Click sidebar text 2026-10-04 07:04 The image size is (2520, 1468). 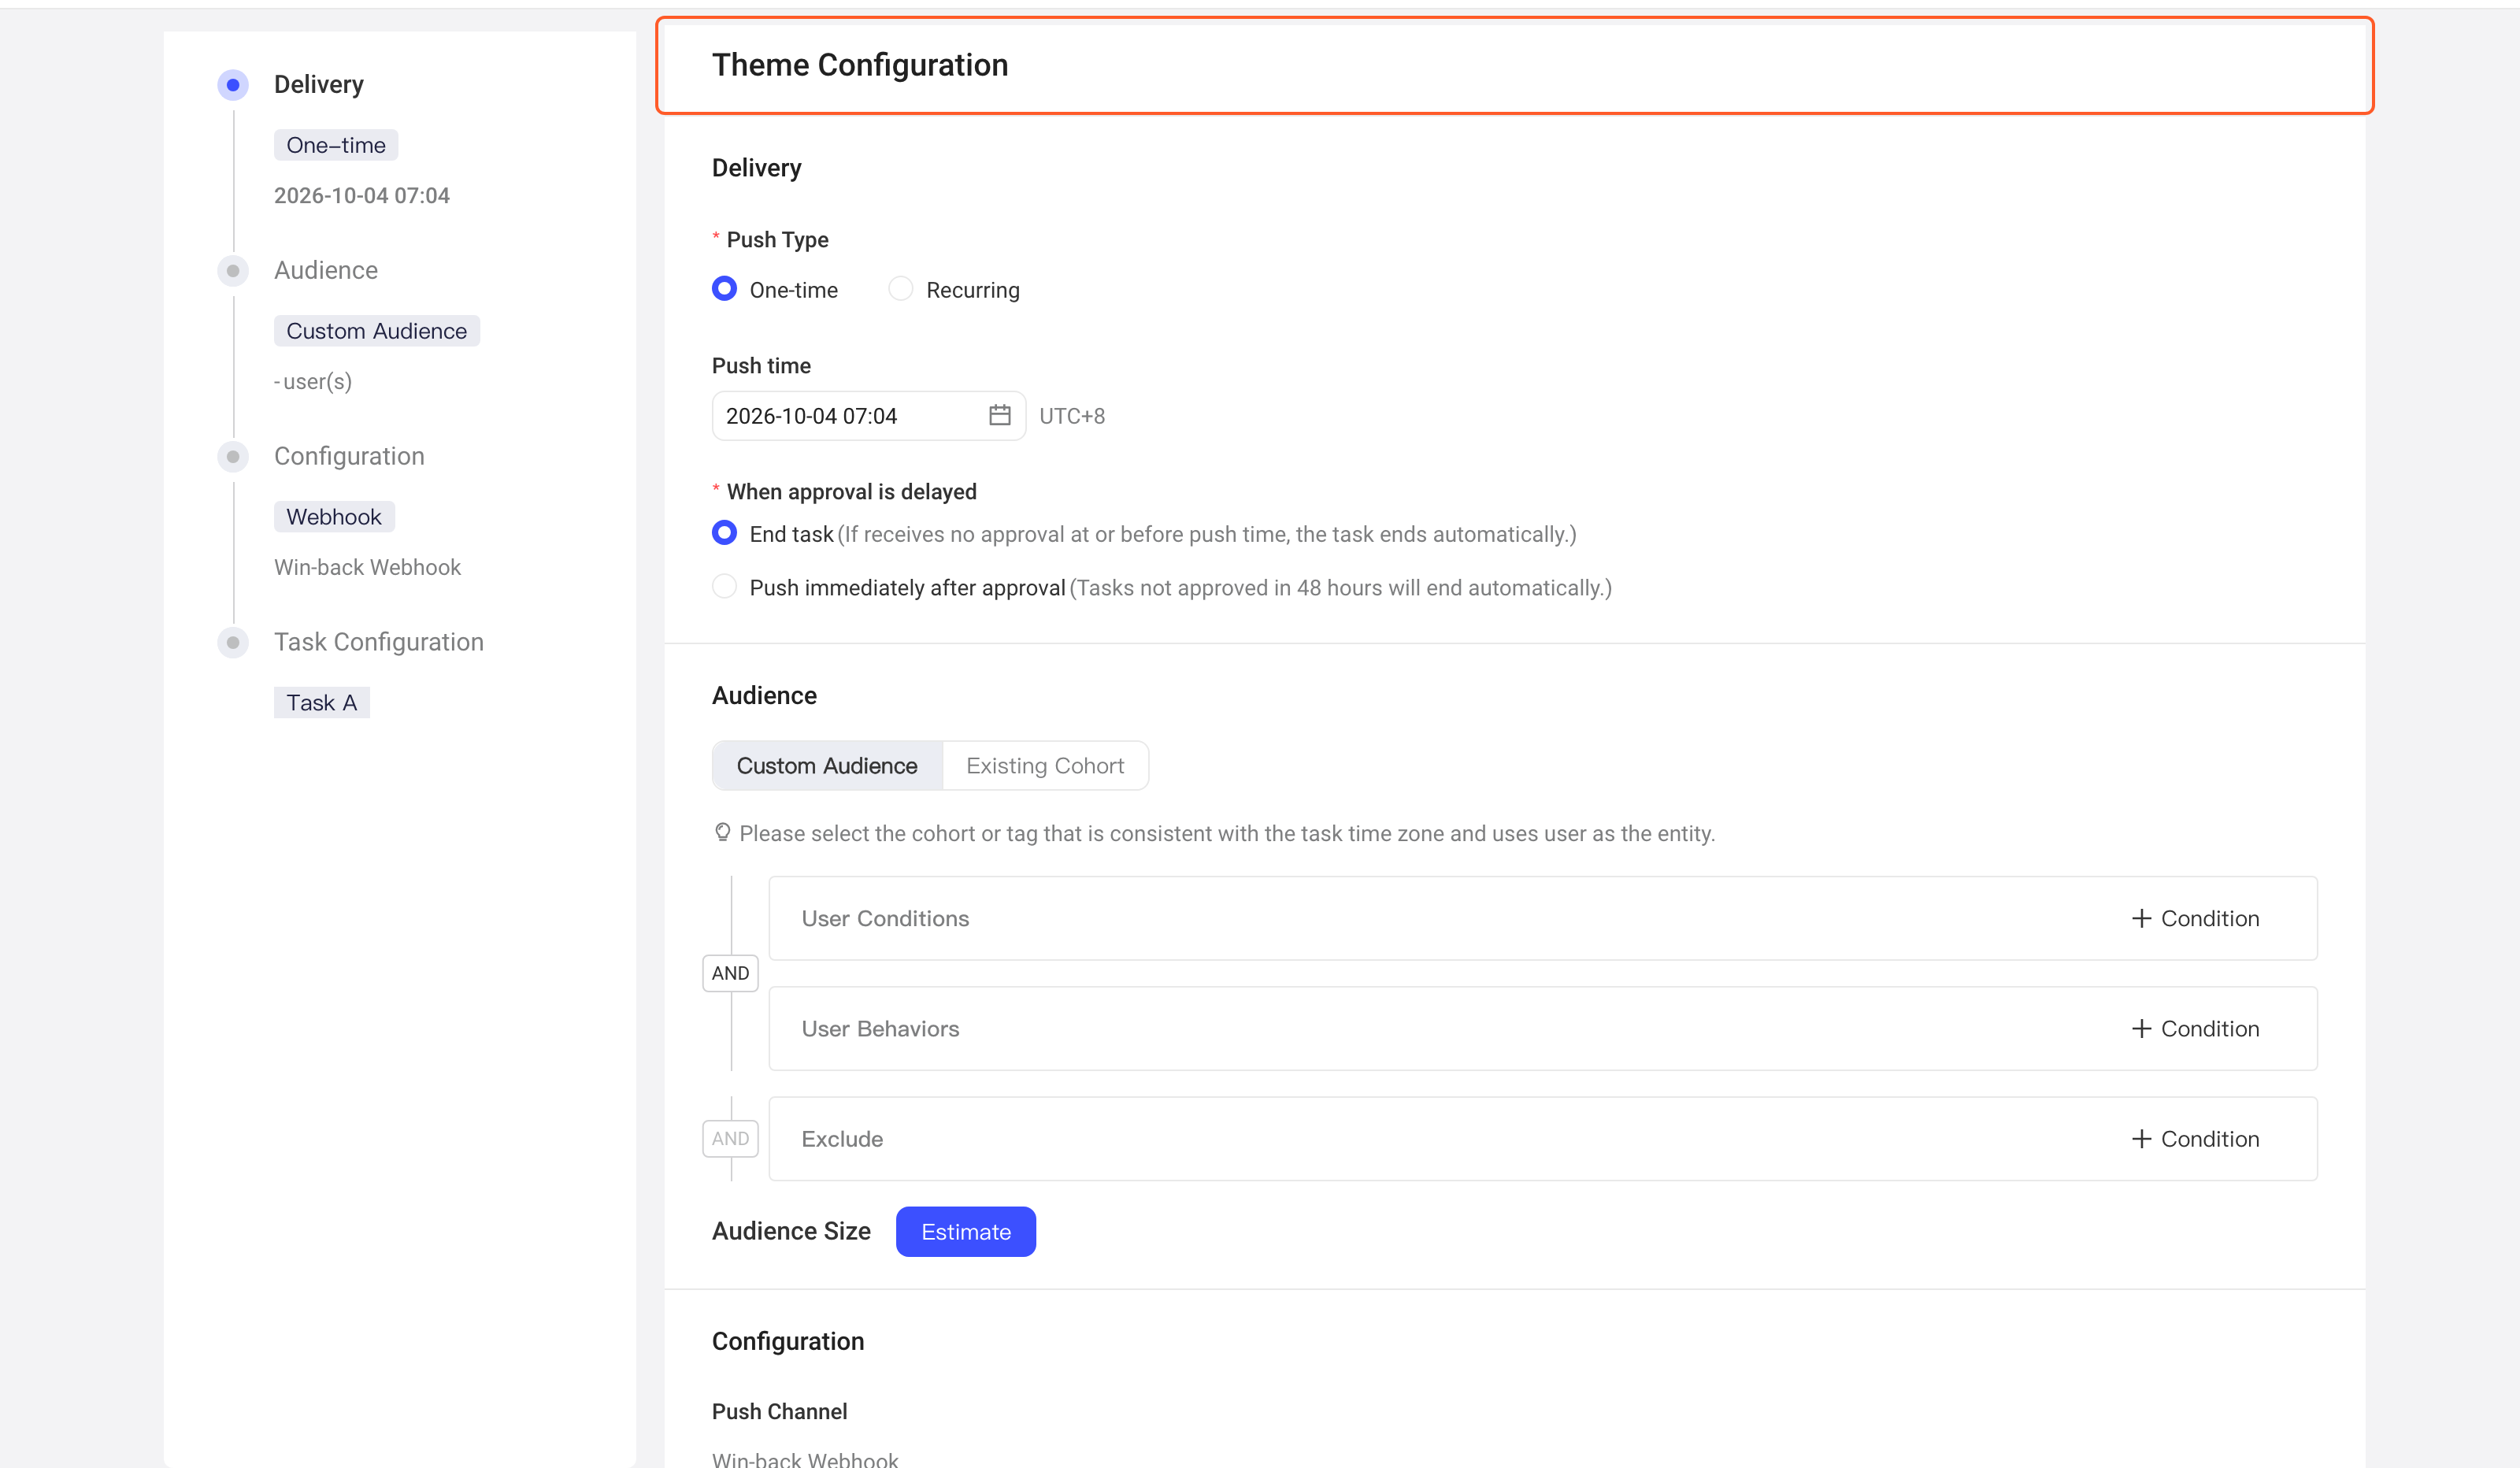362,195
